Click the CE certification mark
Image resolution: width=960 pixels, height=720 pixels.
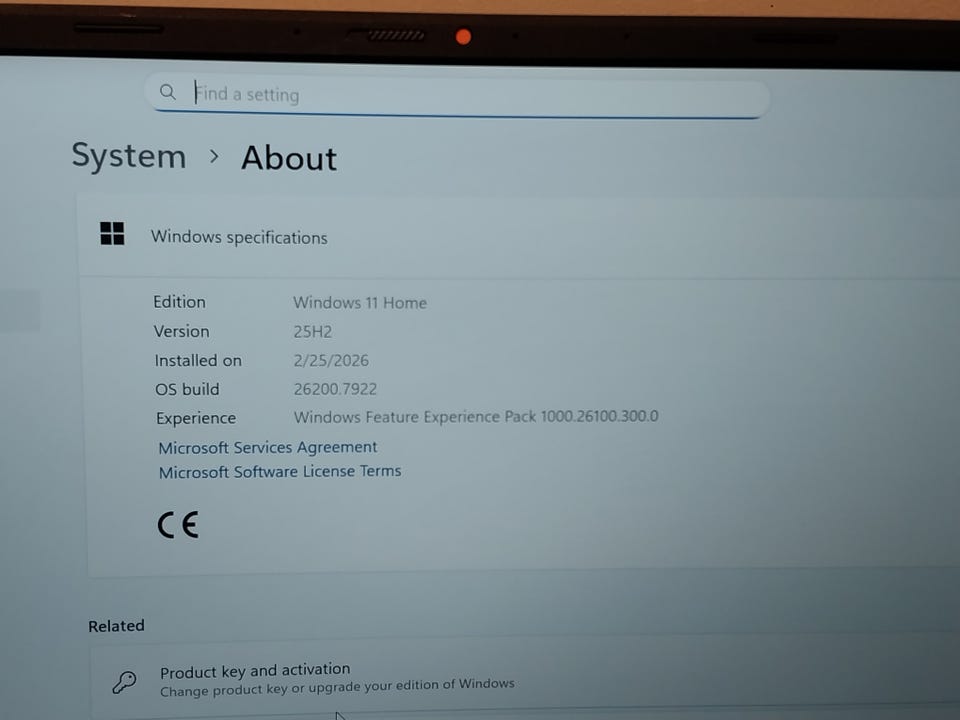[178, 525]
